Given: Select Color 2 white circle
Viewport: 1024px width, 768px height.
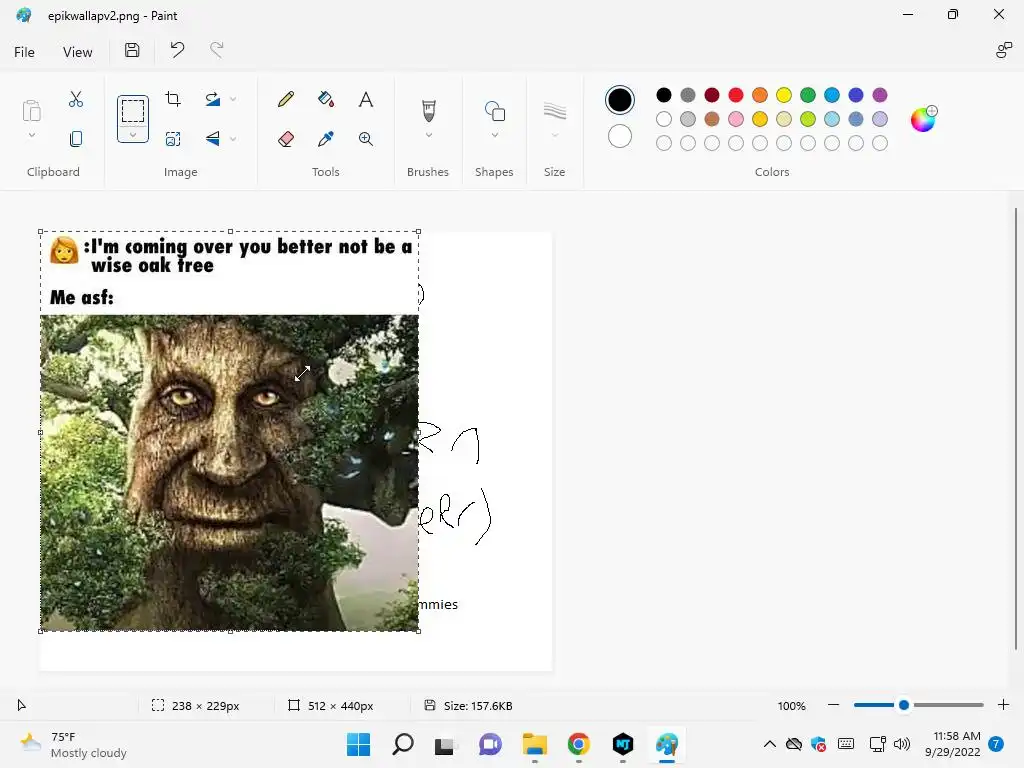Looking at the screenshot, I should (x=619, y=136).
